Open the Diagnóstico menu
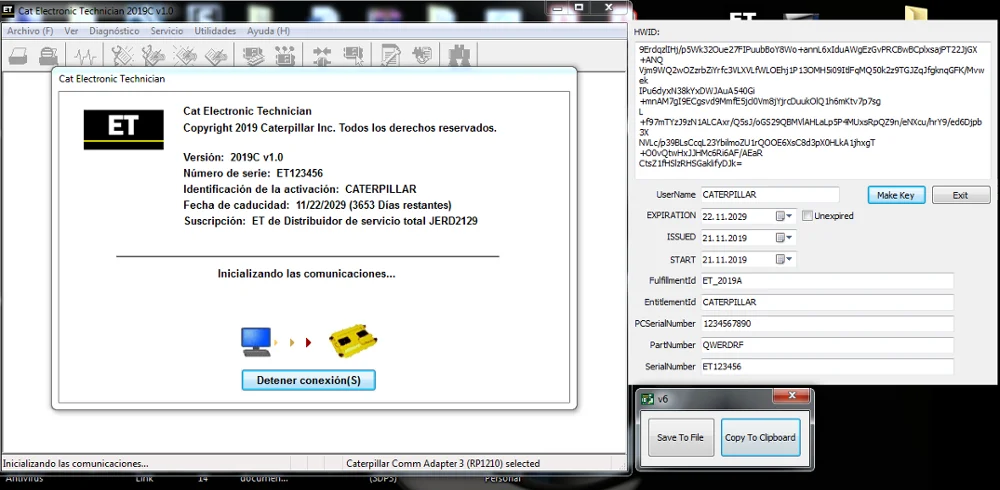 pos(114,31)
